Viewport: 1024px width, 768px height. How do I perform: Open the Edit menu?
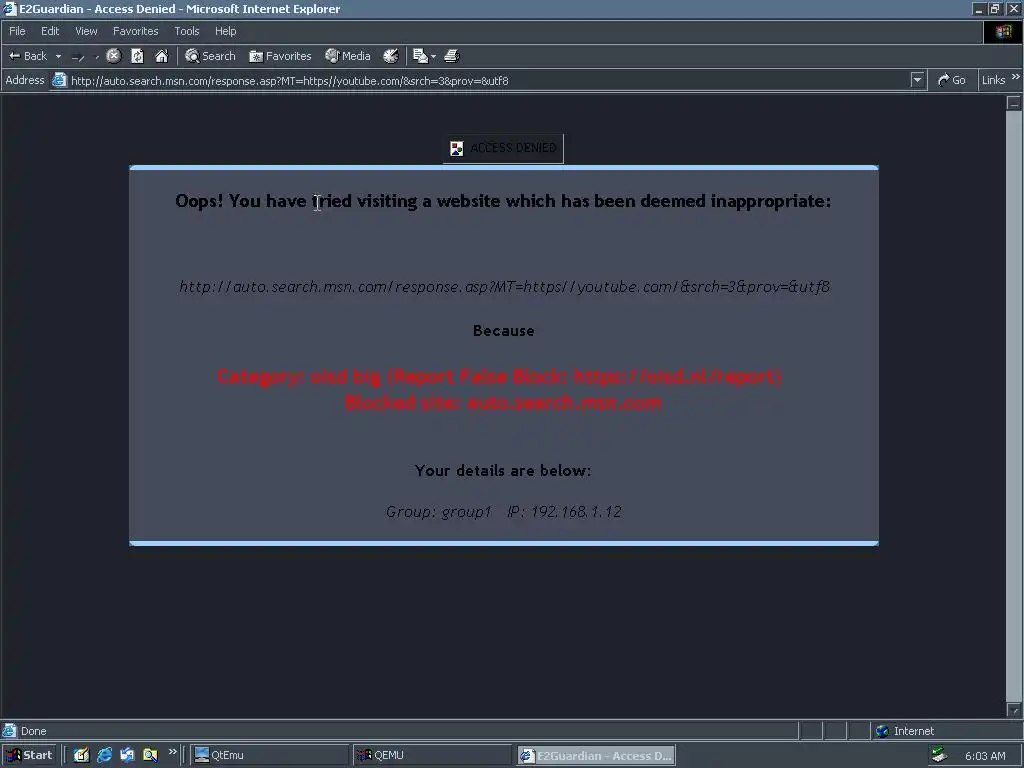coord(50,31)
